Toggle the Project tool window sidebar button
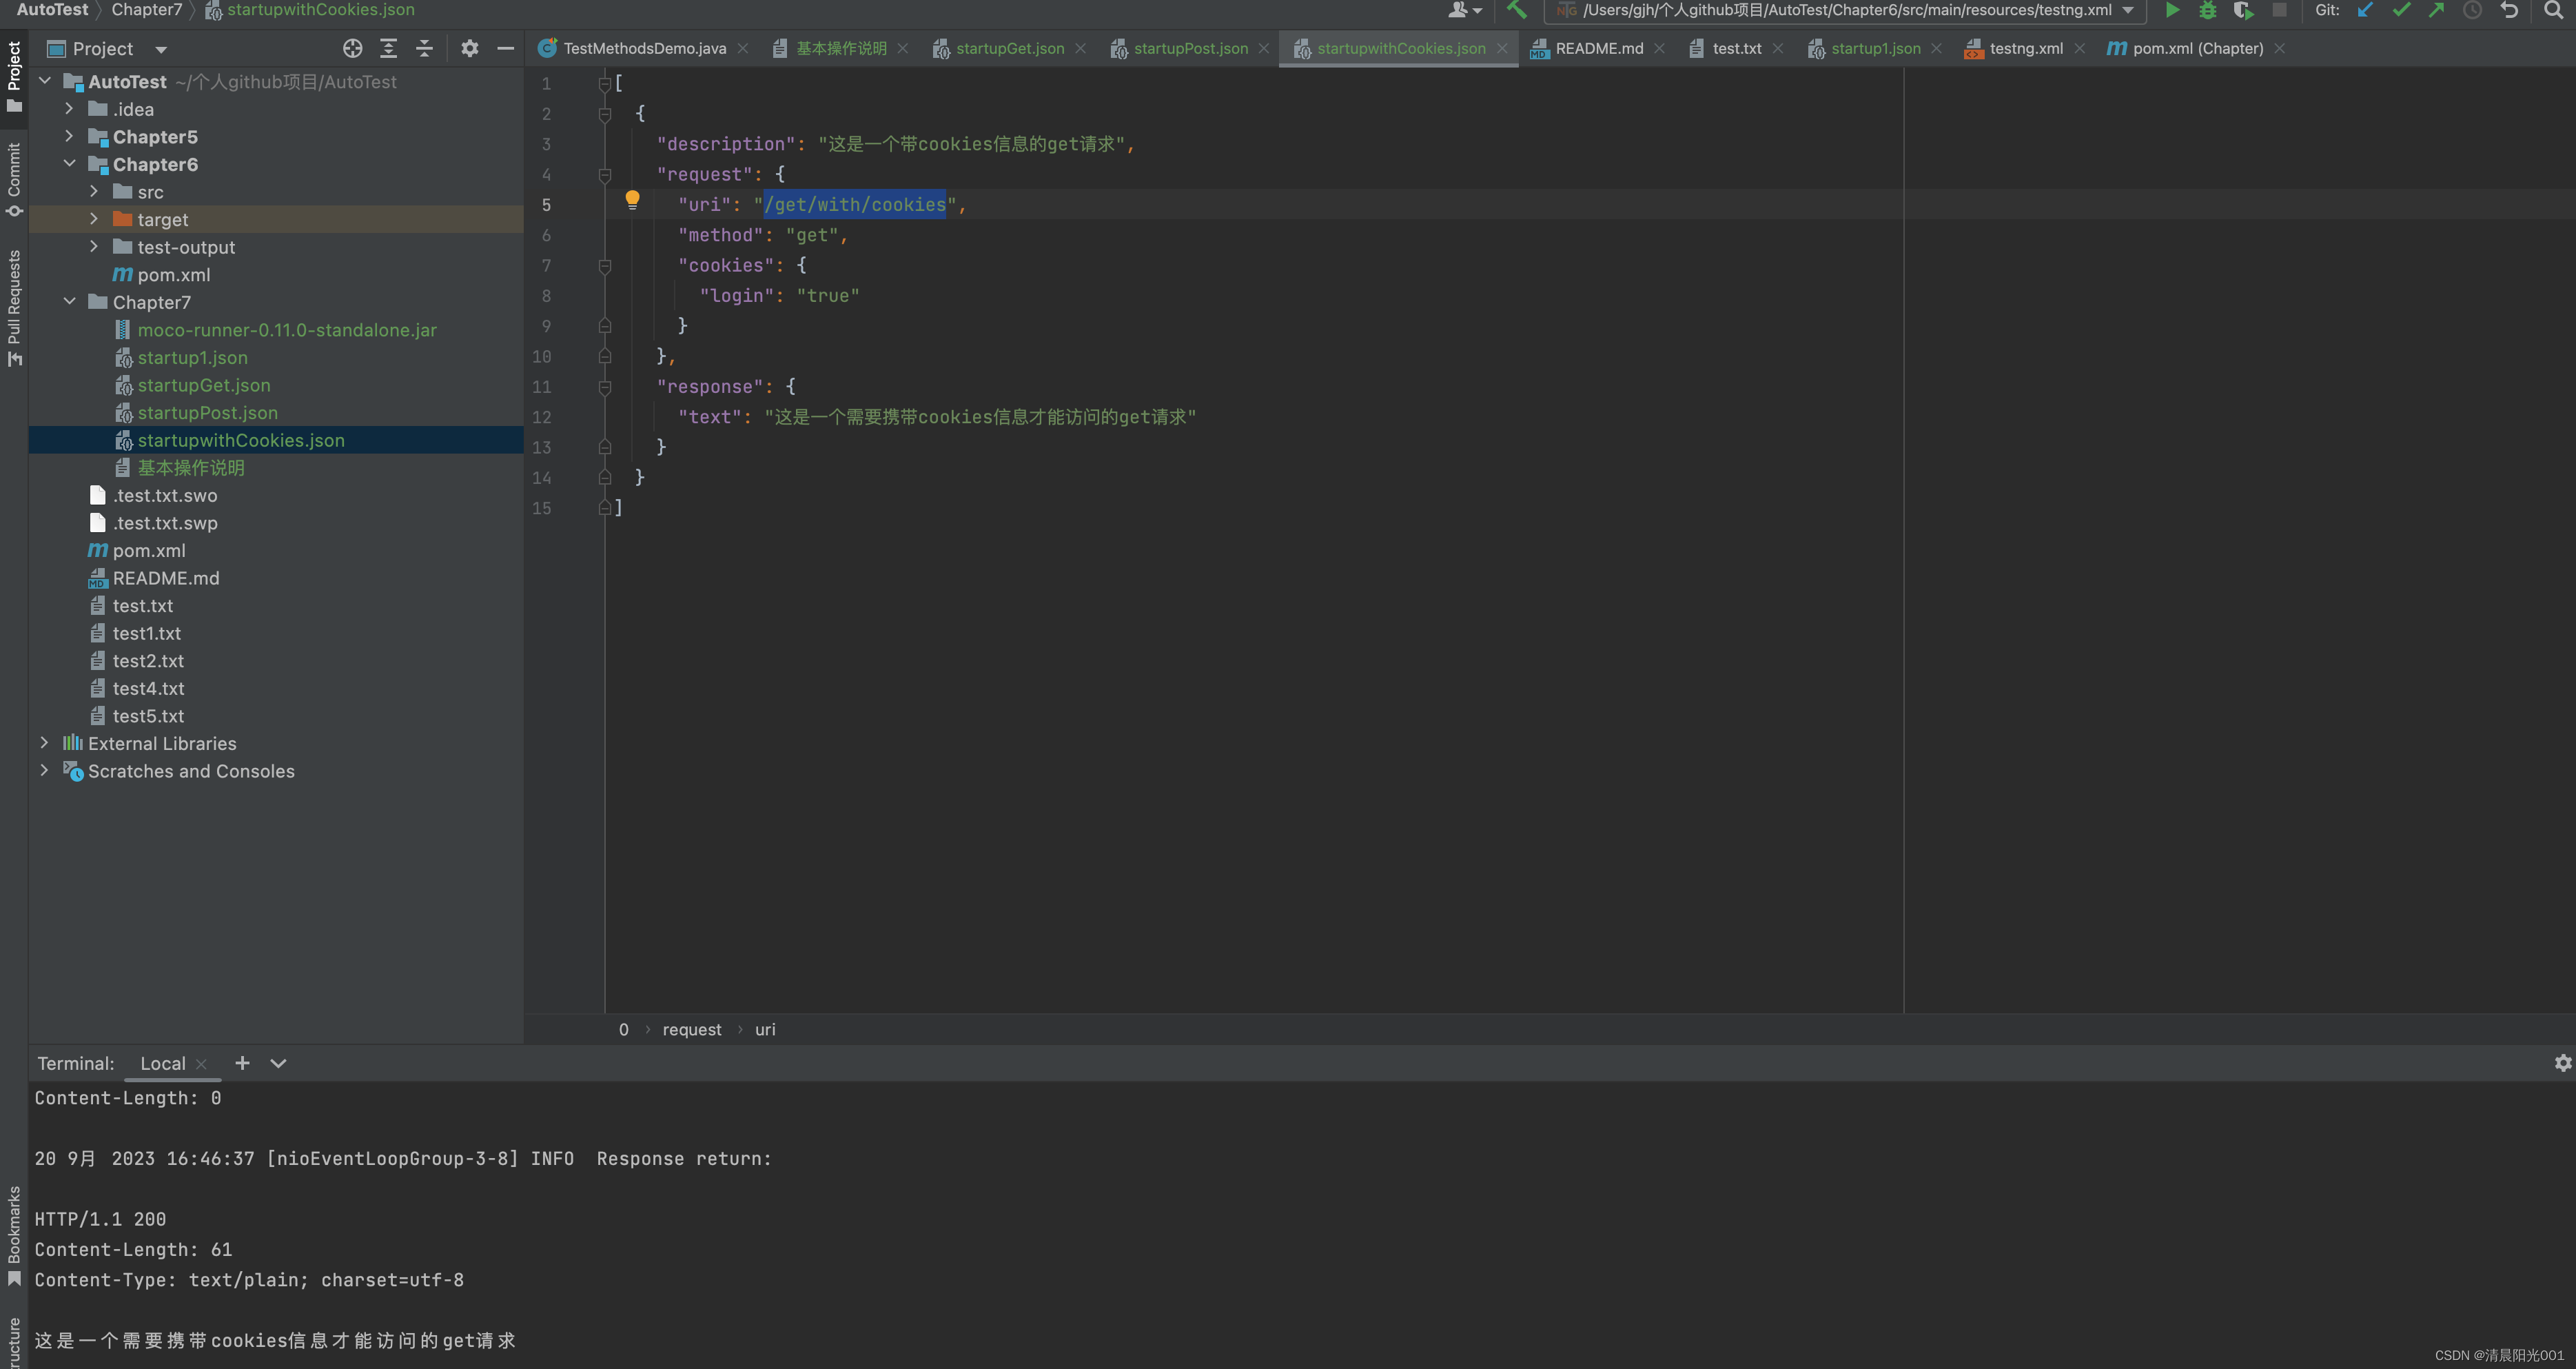The height and width of the screenshot is (1369, 2576). (14, 75)
